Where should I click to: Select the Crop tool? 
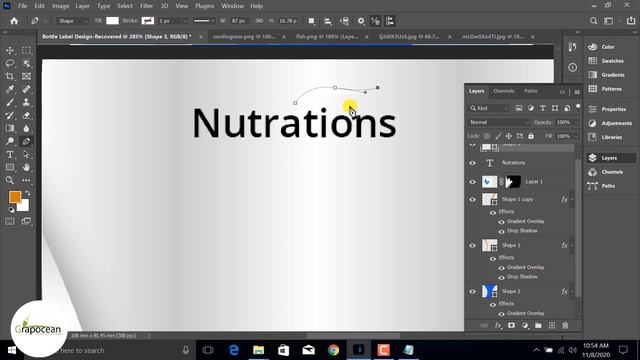point(10,76)
